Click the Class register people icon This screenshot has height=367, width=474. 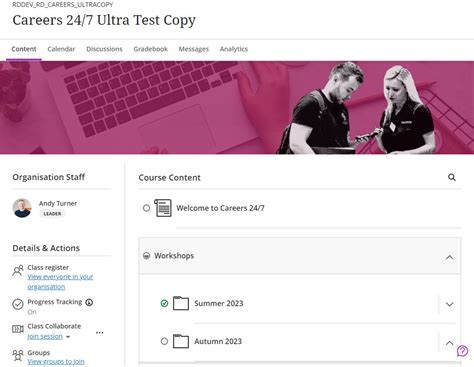[18, 270]
